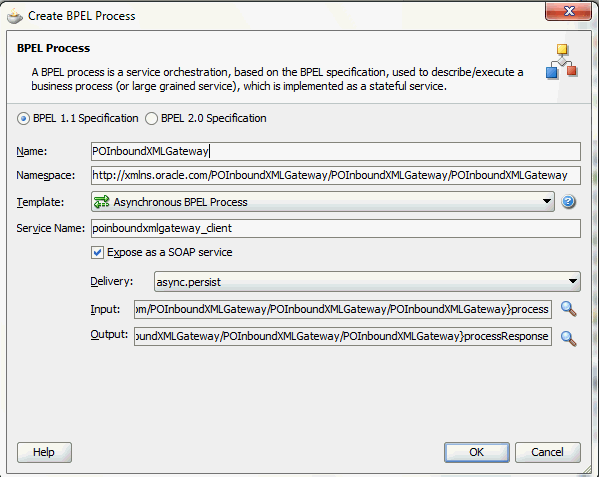
Task: Click into the Name text field
Action: 336,151
